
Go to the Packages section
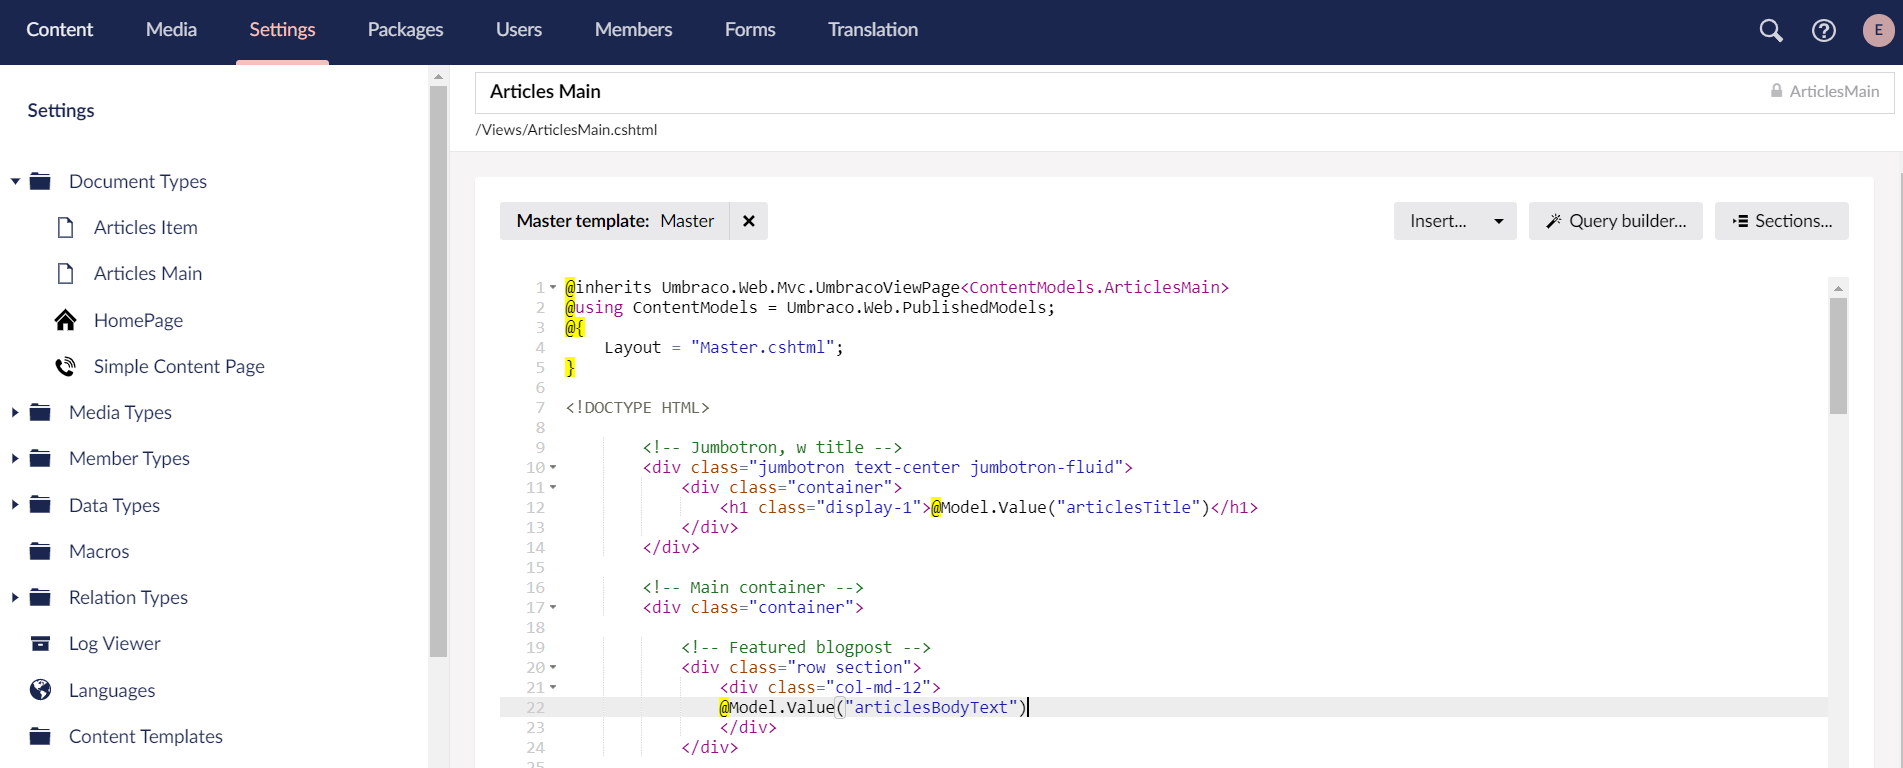(405, 30)
